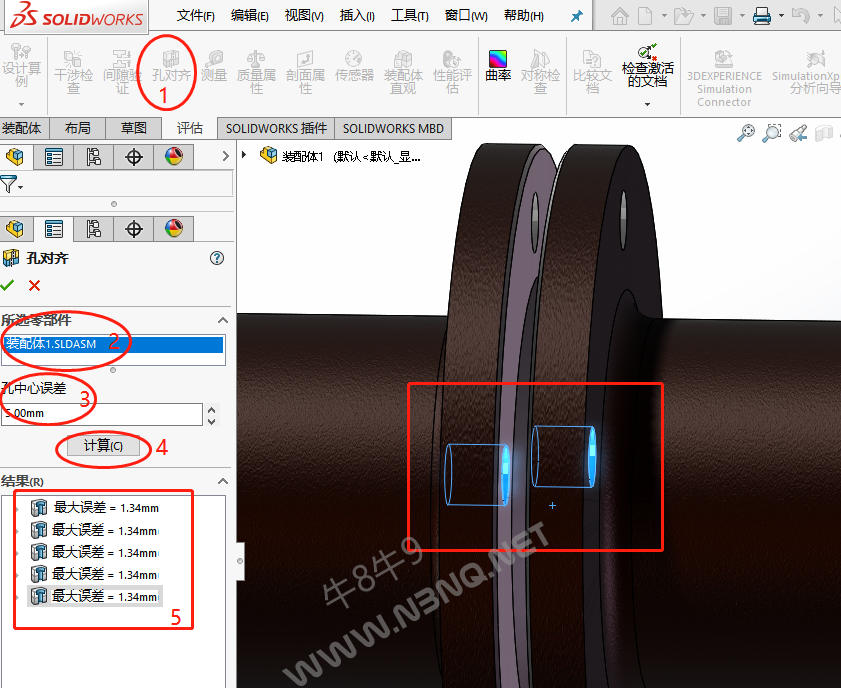The image size is (841, 688).
Task: Open the help question mark icon
Action: pyautogui.click(x=217, y=258)
